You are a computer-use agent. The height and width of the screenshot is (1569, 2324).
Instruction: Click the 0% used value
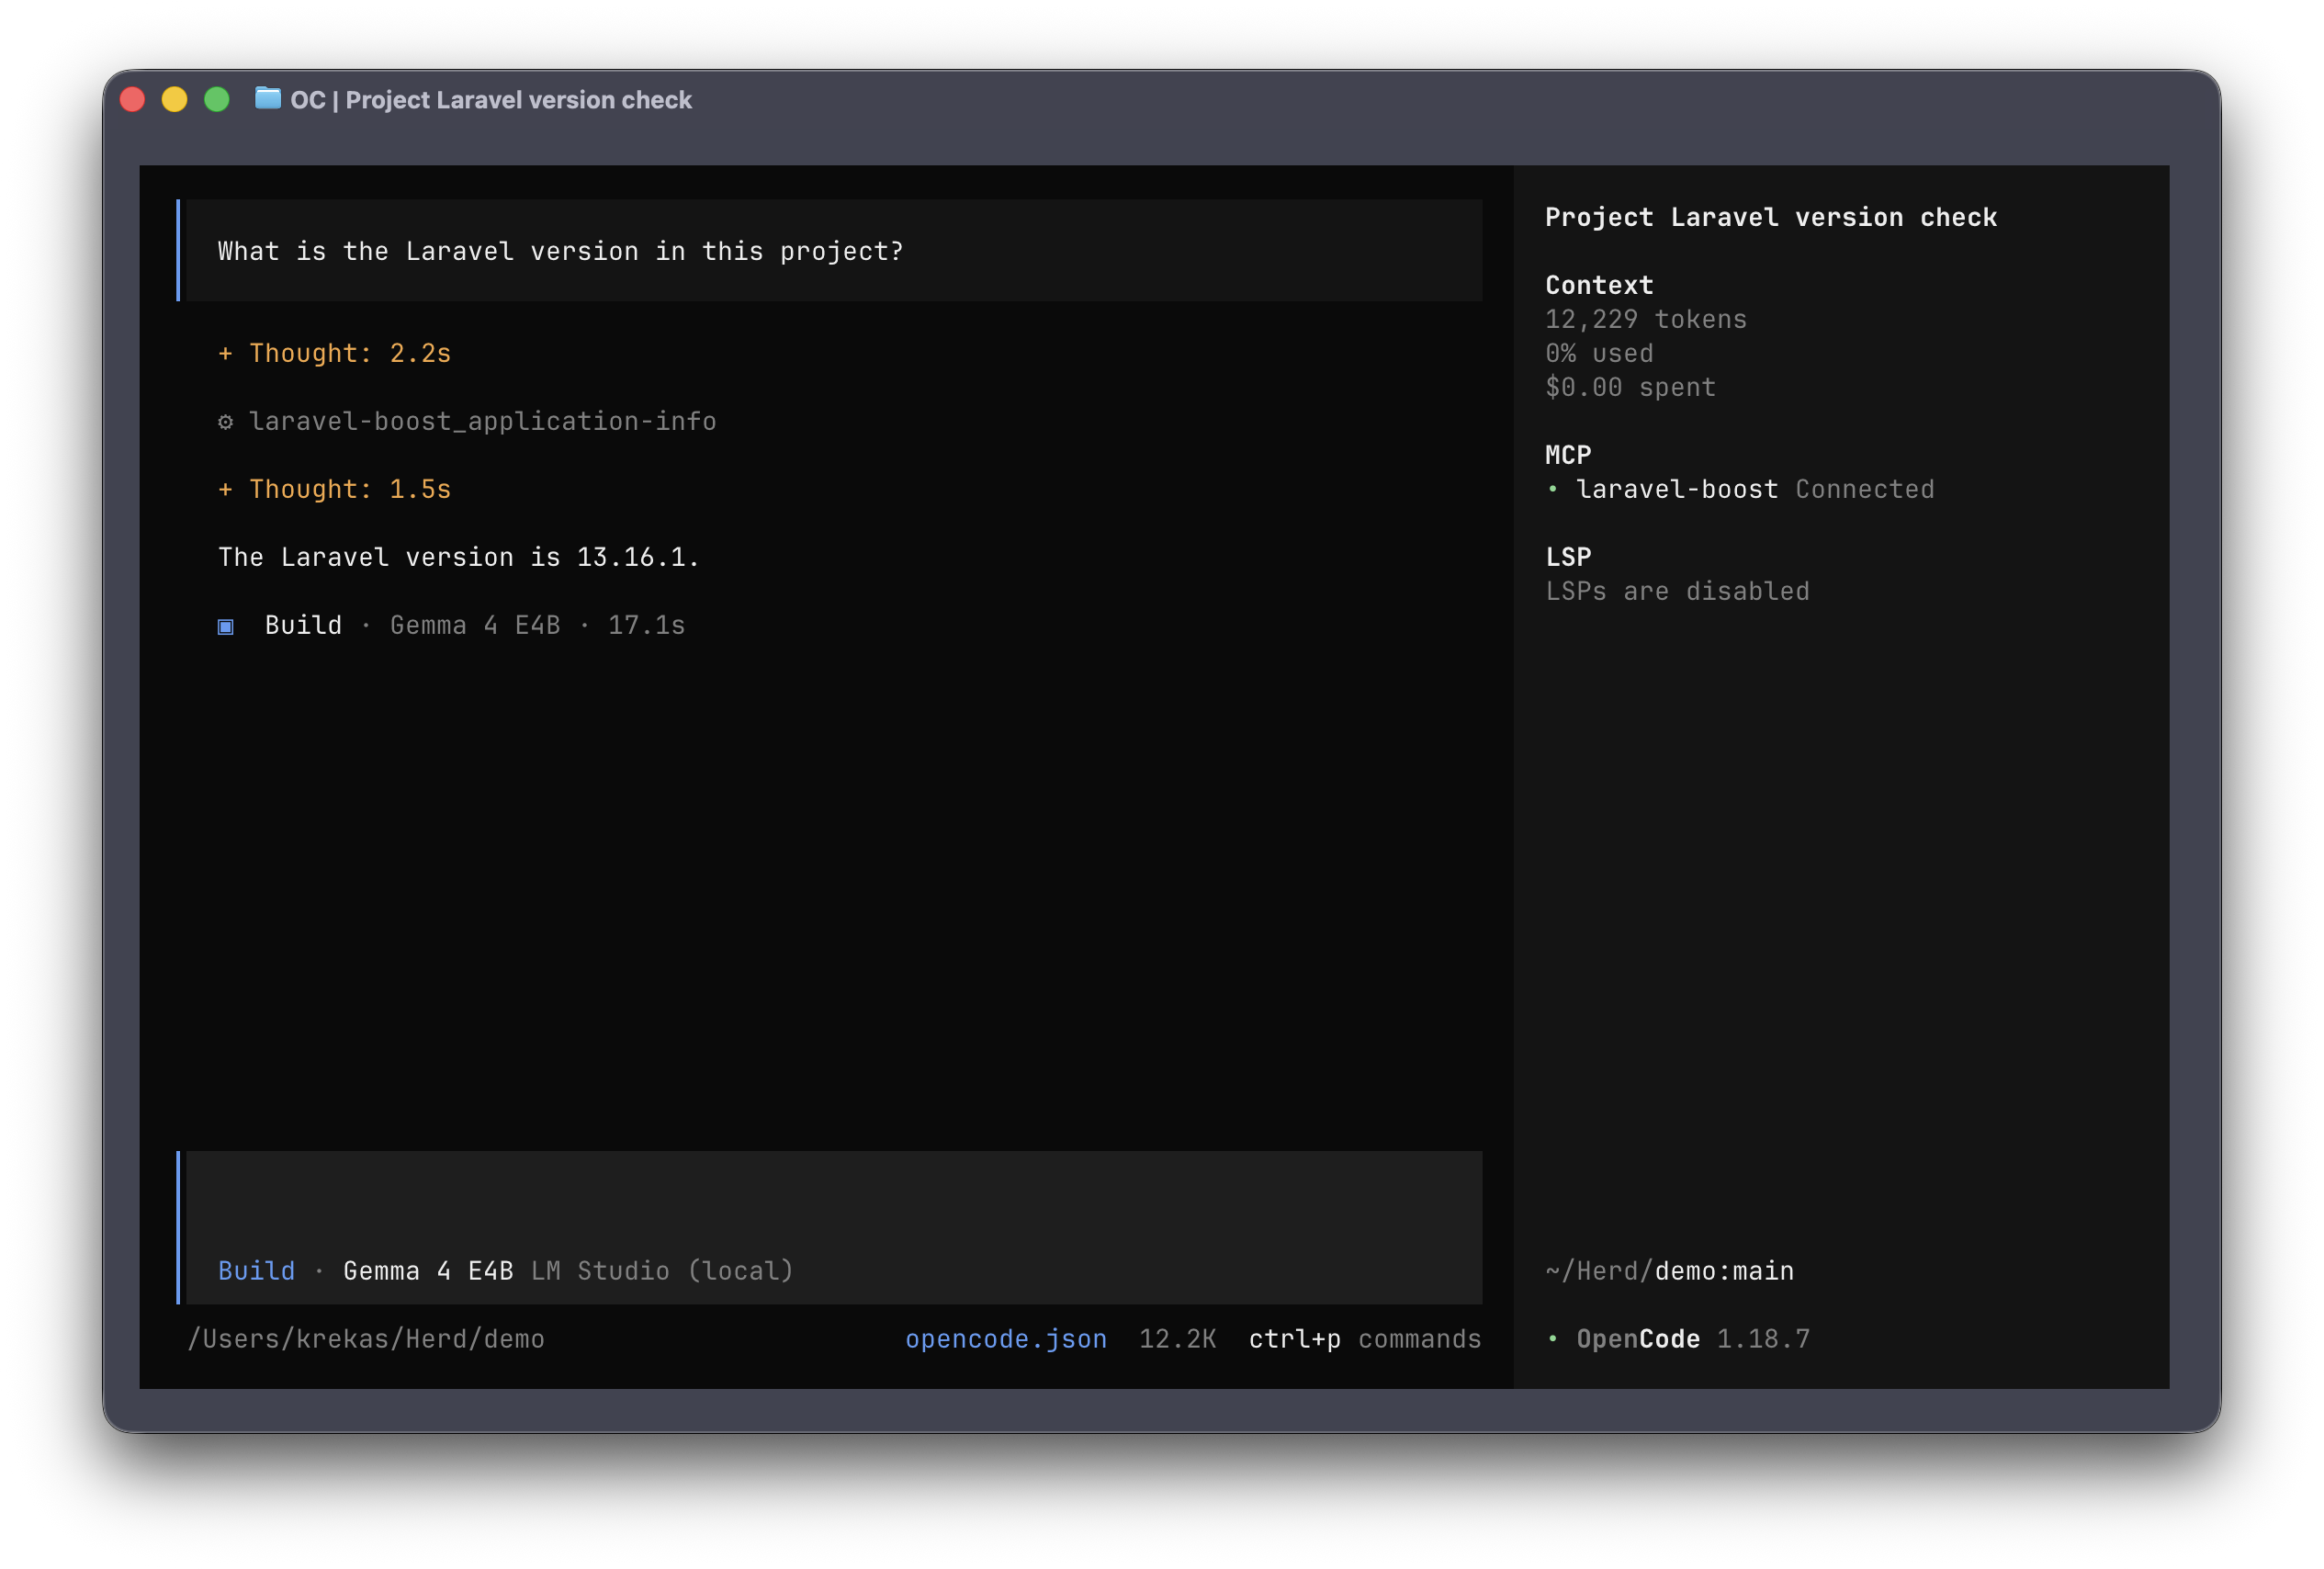tap(1598, 353)
